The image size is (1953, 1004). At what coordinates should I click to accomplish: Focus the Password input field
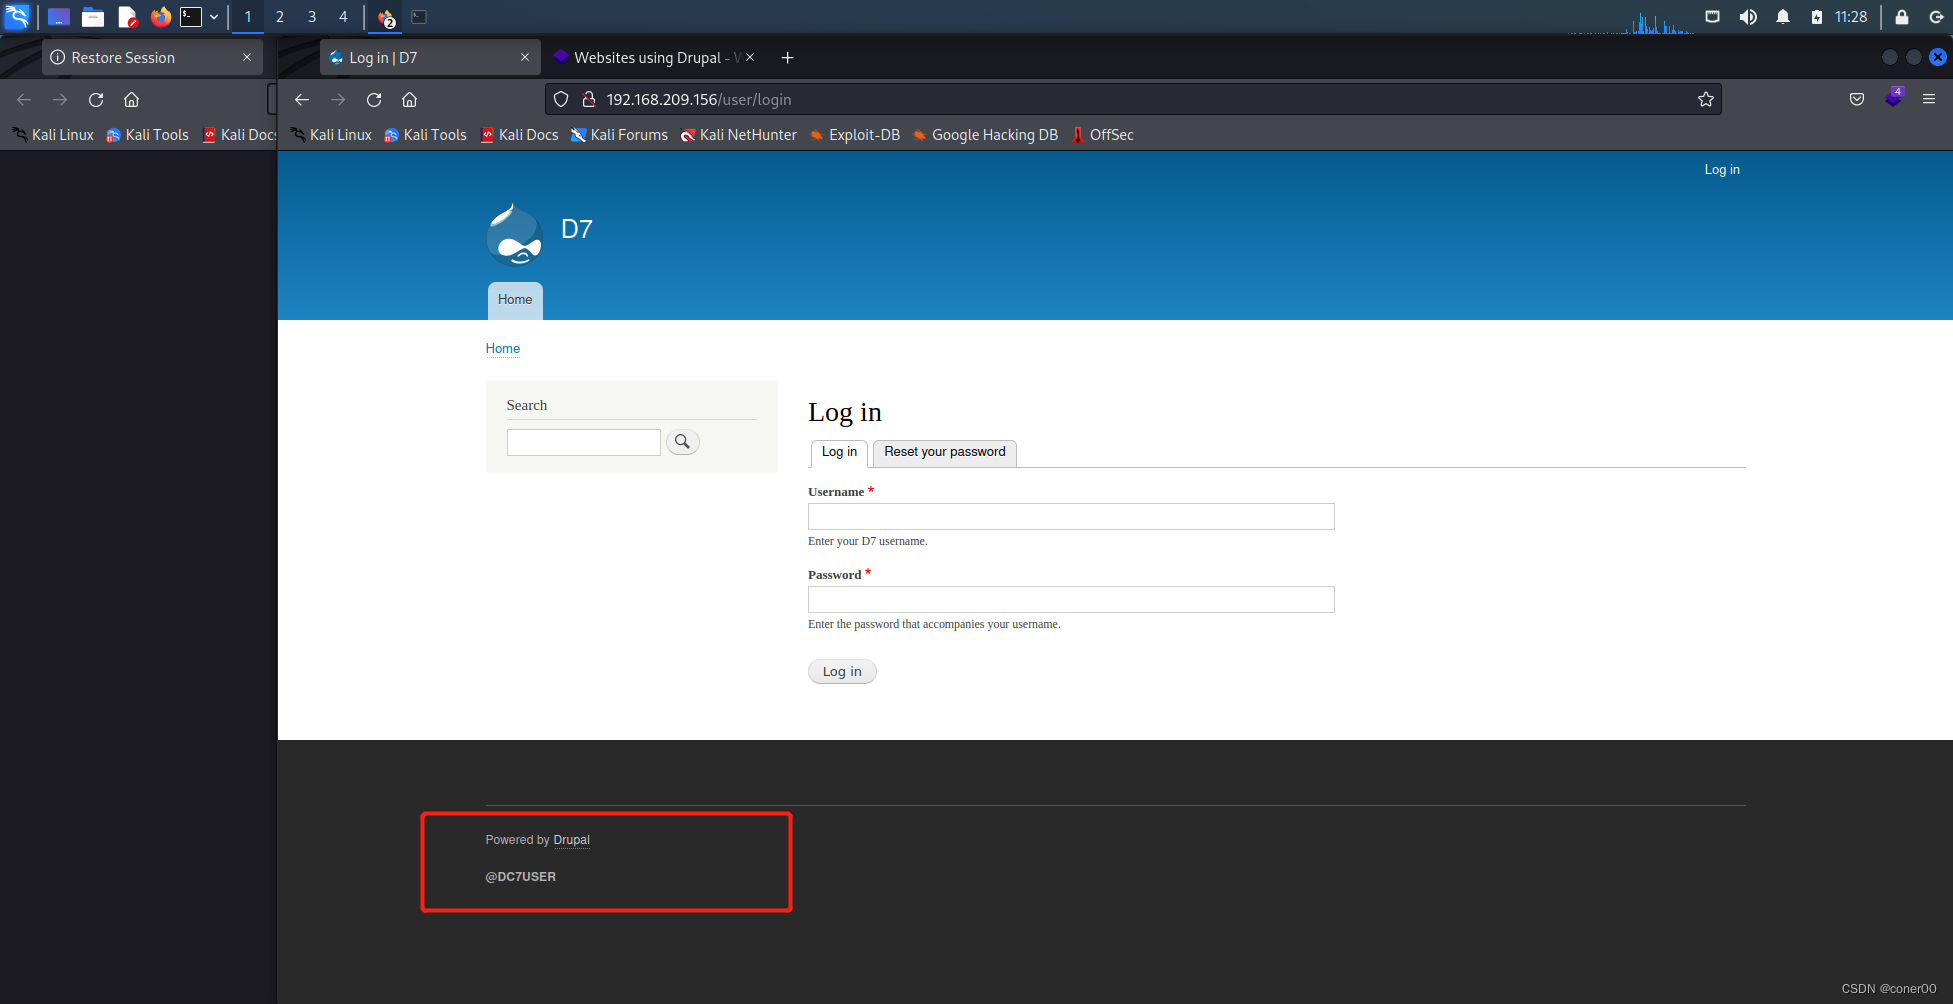[x=1071, y=599]
